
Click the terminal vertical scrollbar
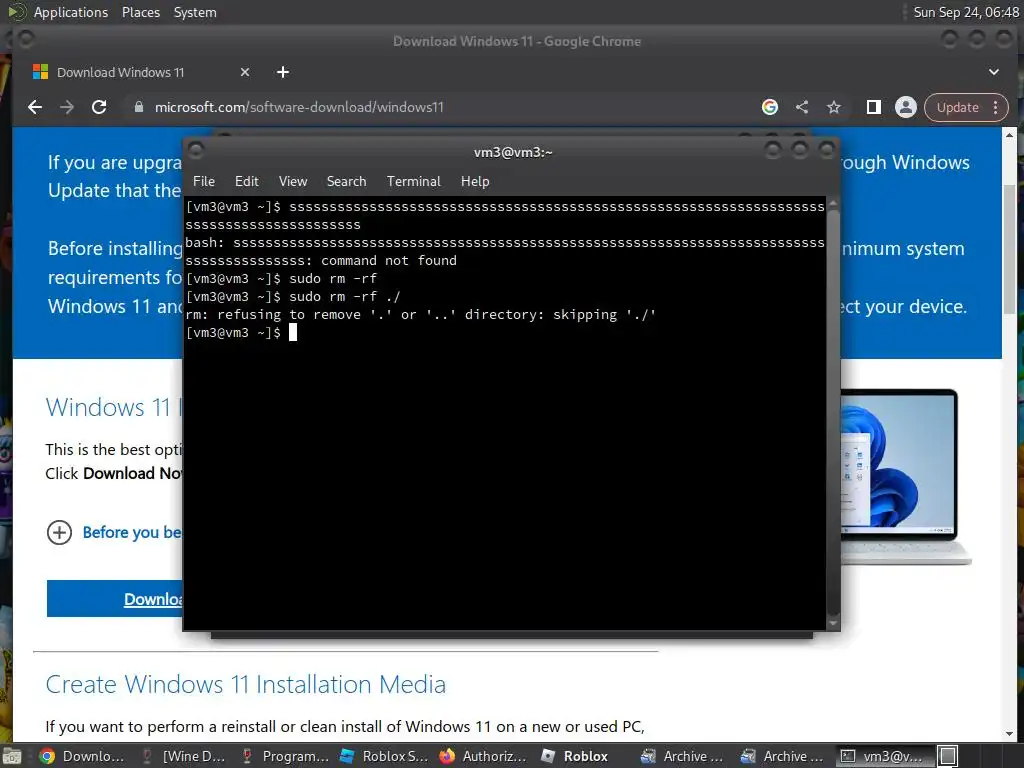(x=833, y=413)
